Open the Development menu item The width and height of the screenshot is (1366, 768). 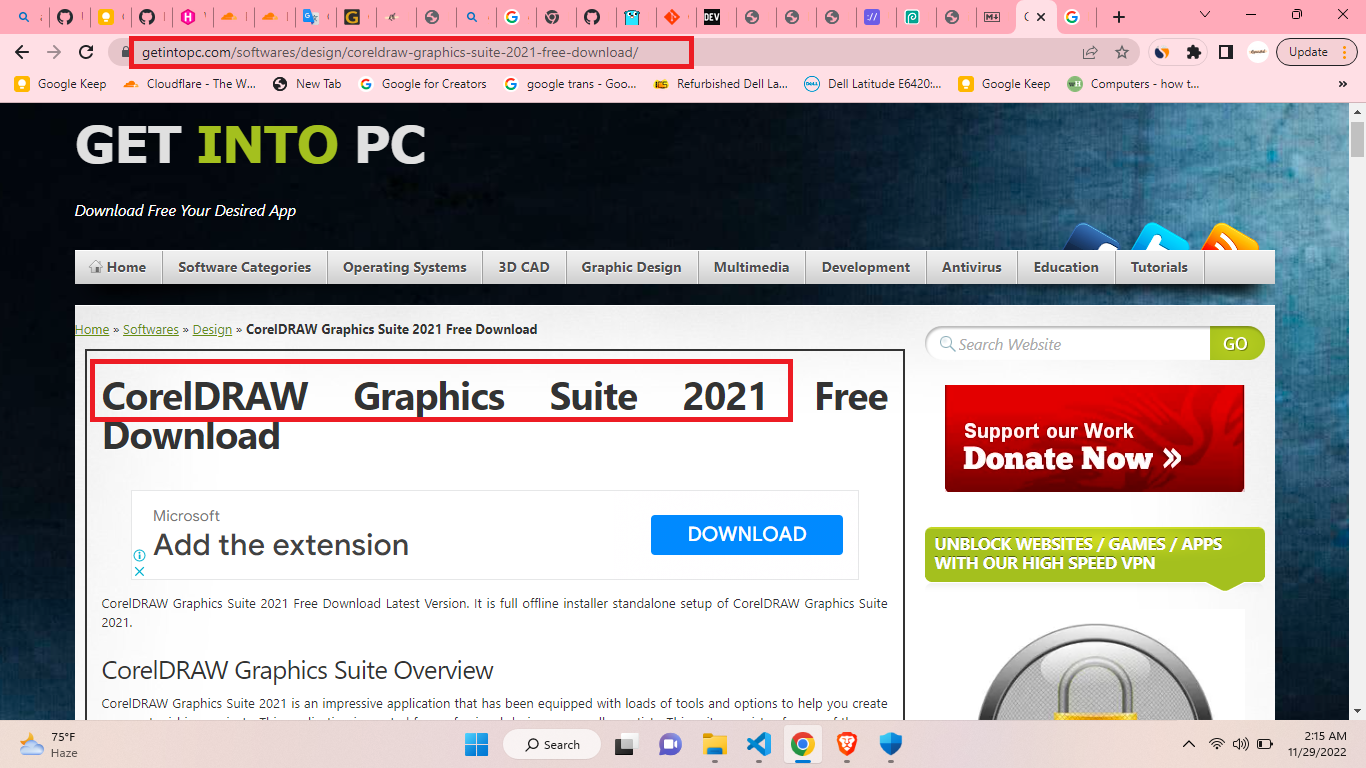pos(865,267)
